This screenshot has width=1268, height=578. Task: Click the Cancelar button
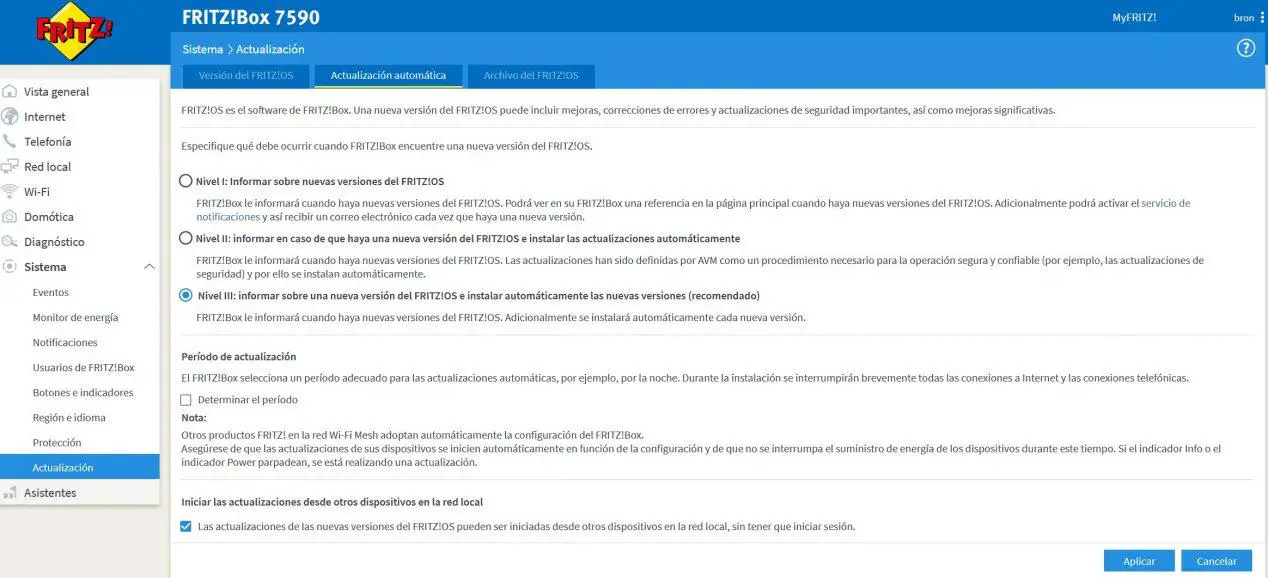point(1216,561)
